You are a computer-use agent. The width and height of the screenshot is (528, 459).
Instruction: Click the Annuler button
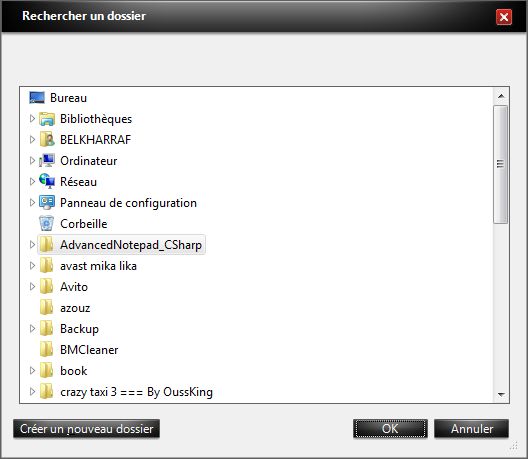(471, 429)
